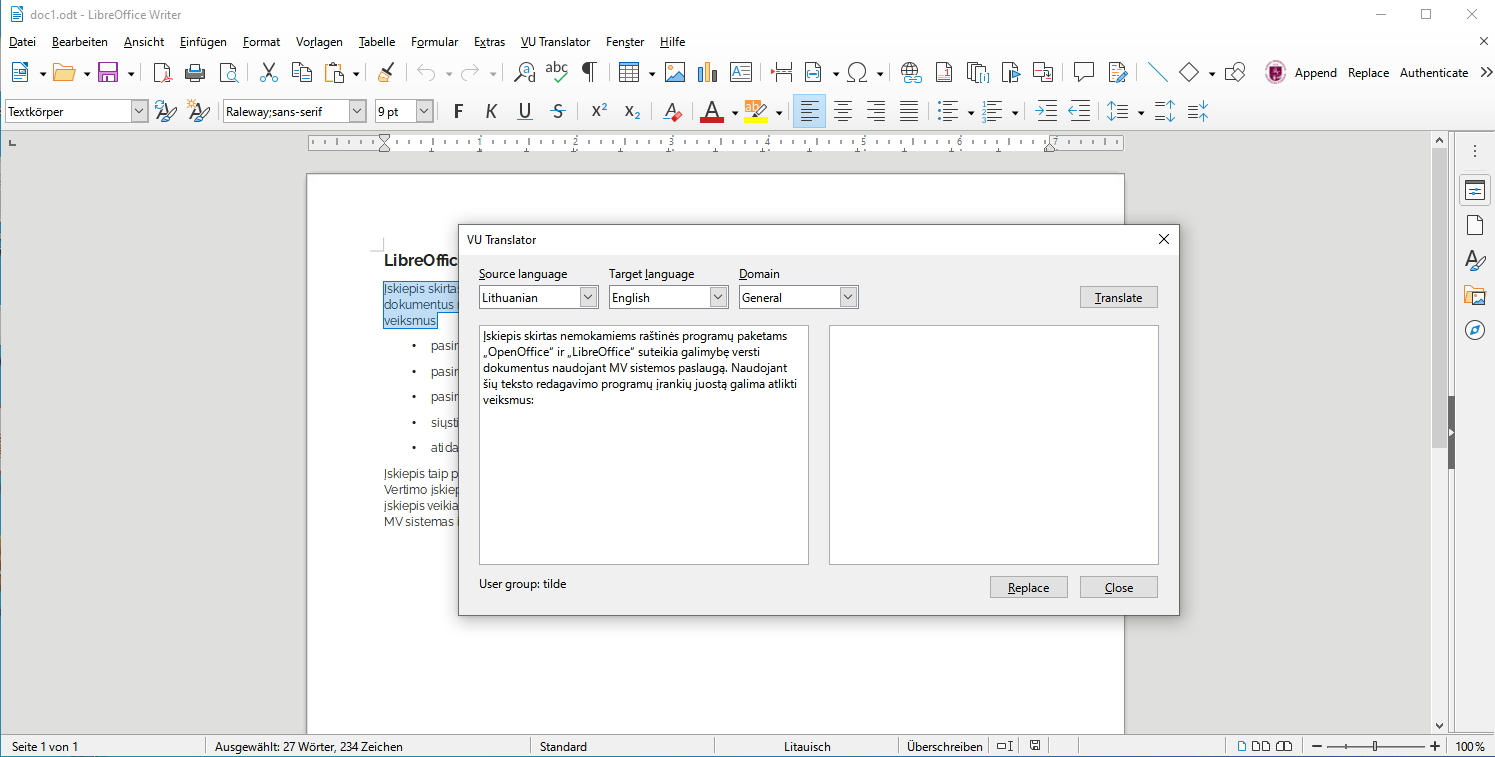Open the VU Translator menu
Screen dimensions: 1495x757
click(x=555, y=42)
